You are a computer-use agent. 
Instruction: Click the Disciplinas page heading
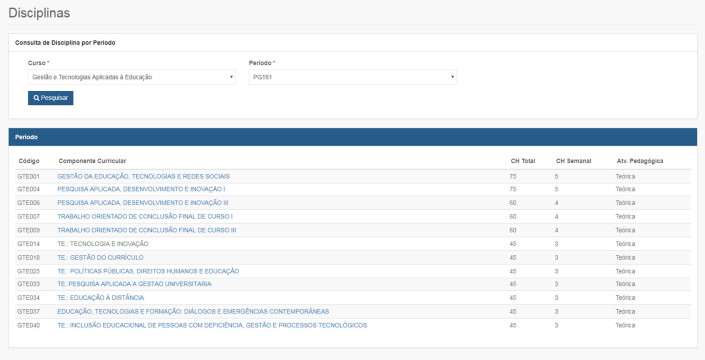[39, 13]
